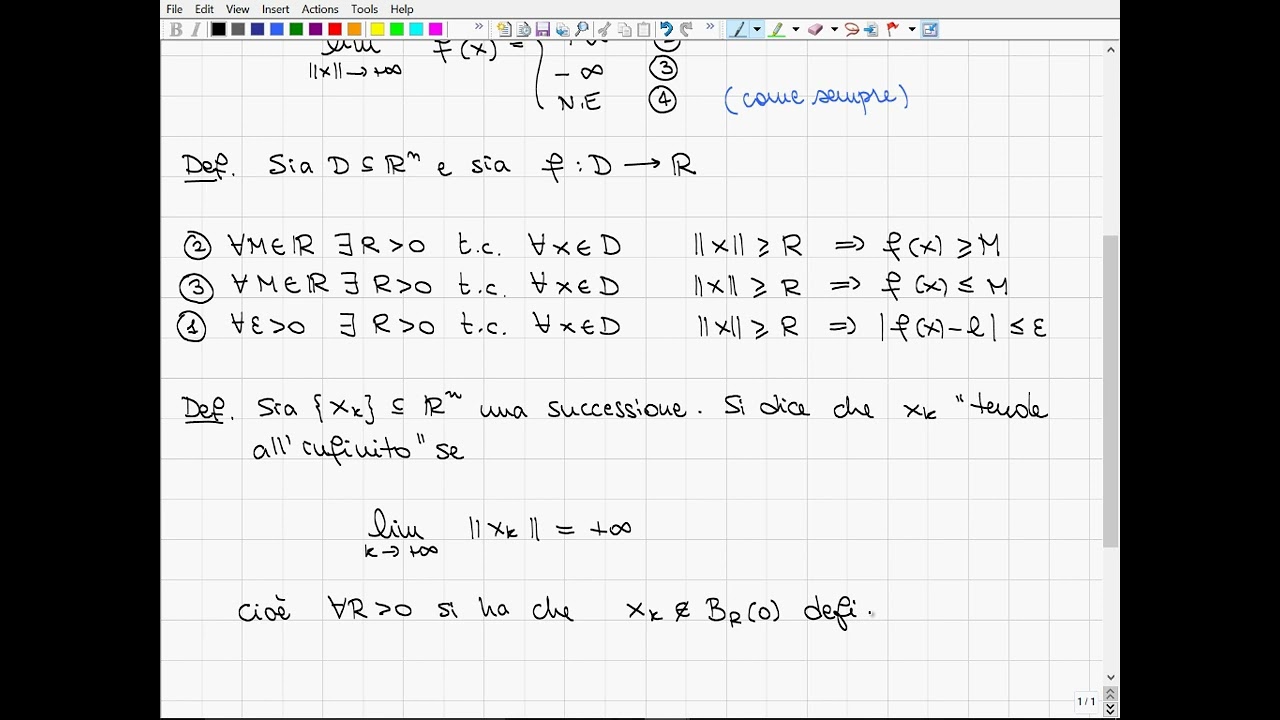Viewport: 1280px width, 720px height.
Task: Select the Highlighter tool
Action: pos(777,29)
